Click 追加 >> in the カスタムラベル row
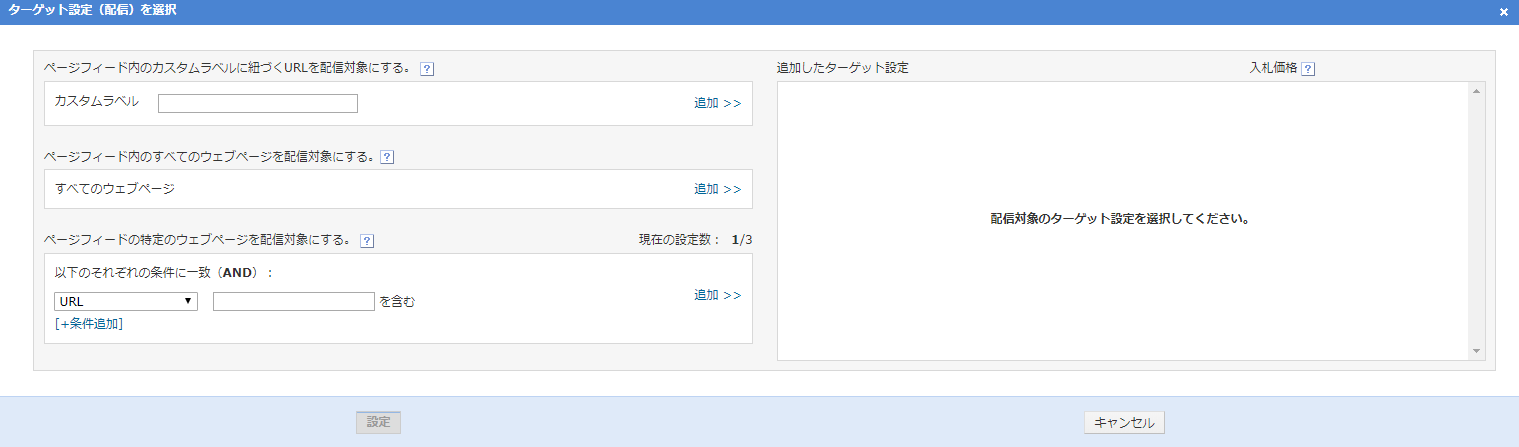 [718, 103]
